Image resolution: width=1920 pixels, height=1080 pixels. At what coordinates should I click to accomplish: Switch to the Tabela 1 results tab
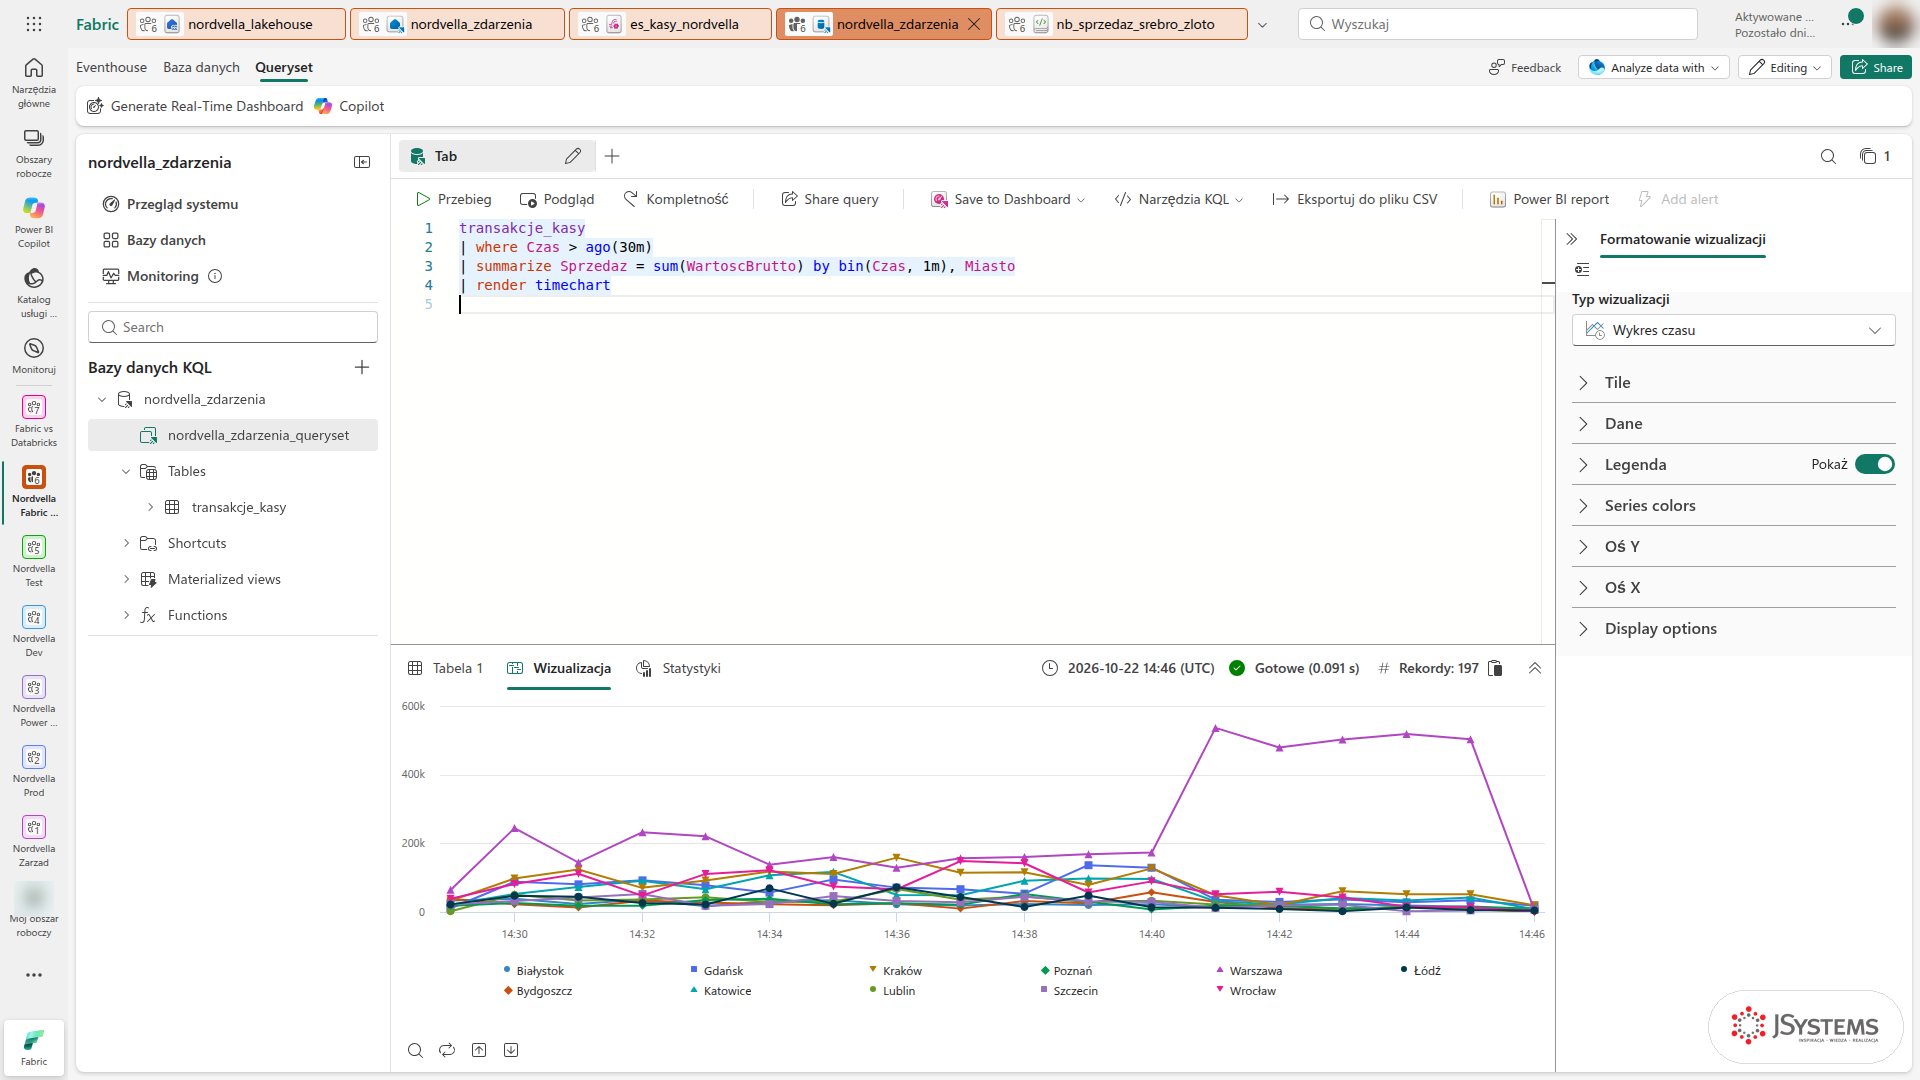[445, 668]
